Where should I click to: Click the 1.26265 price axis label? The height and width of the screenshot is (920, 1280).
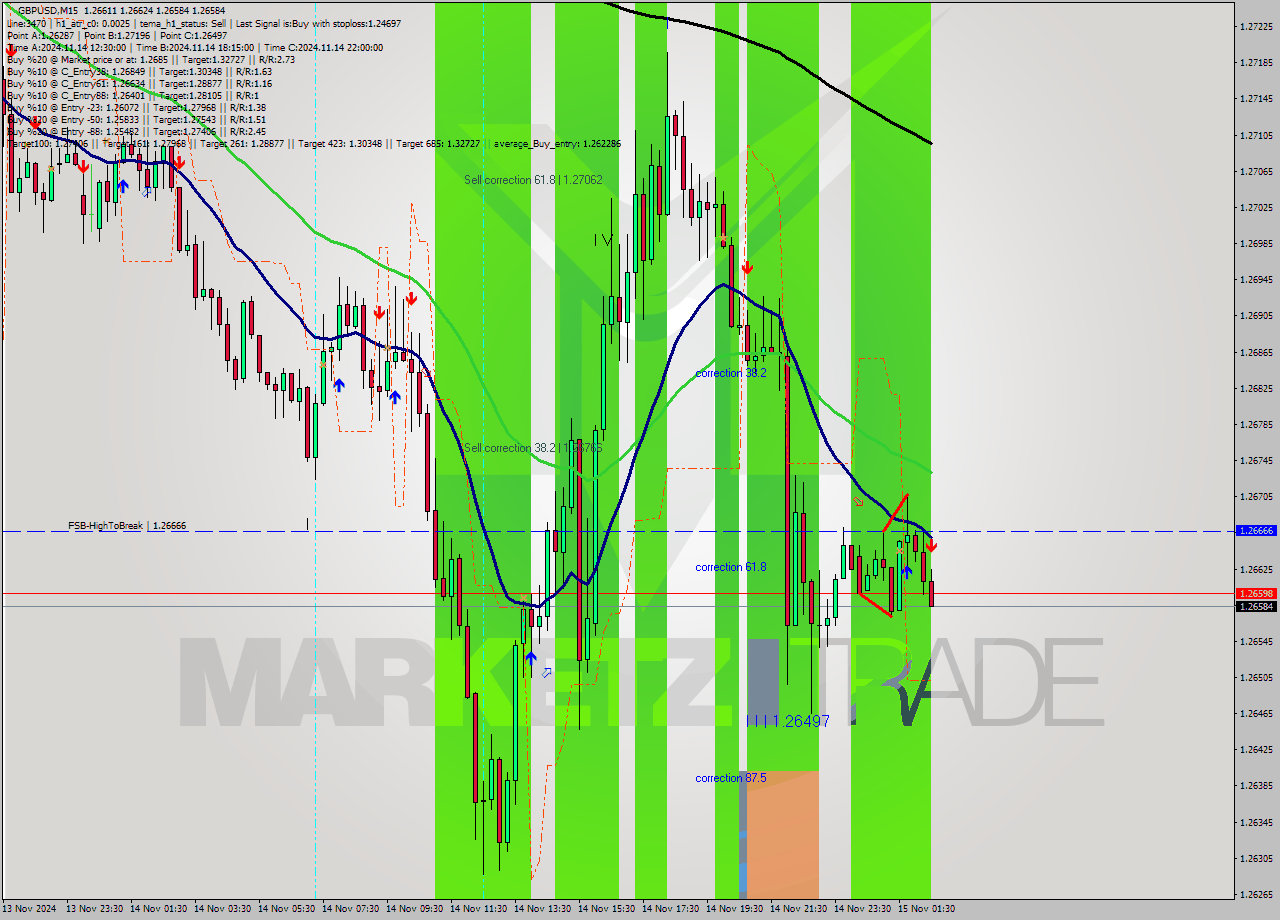[x=1256, y=894]
